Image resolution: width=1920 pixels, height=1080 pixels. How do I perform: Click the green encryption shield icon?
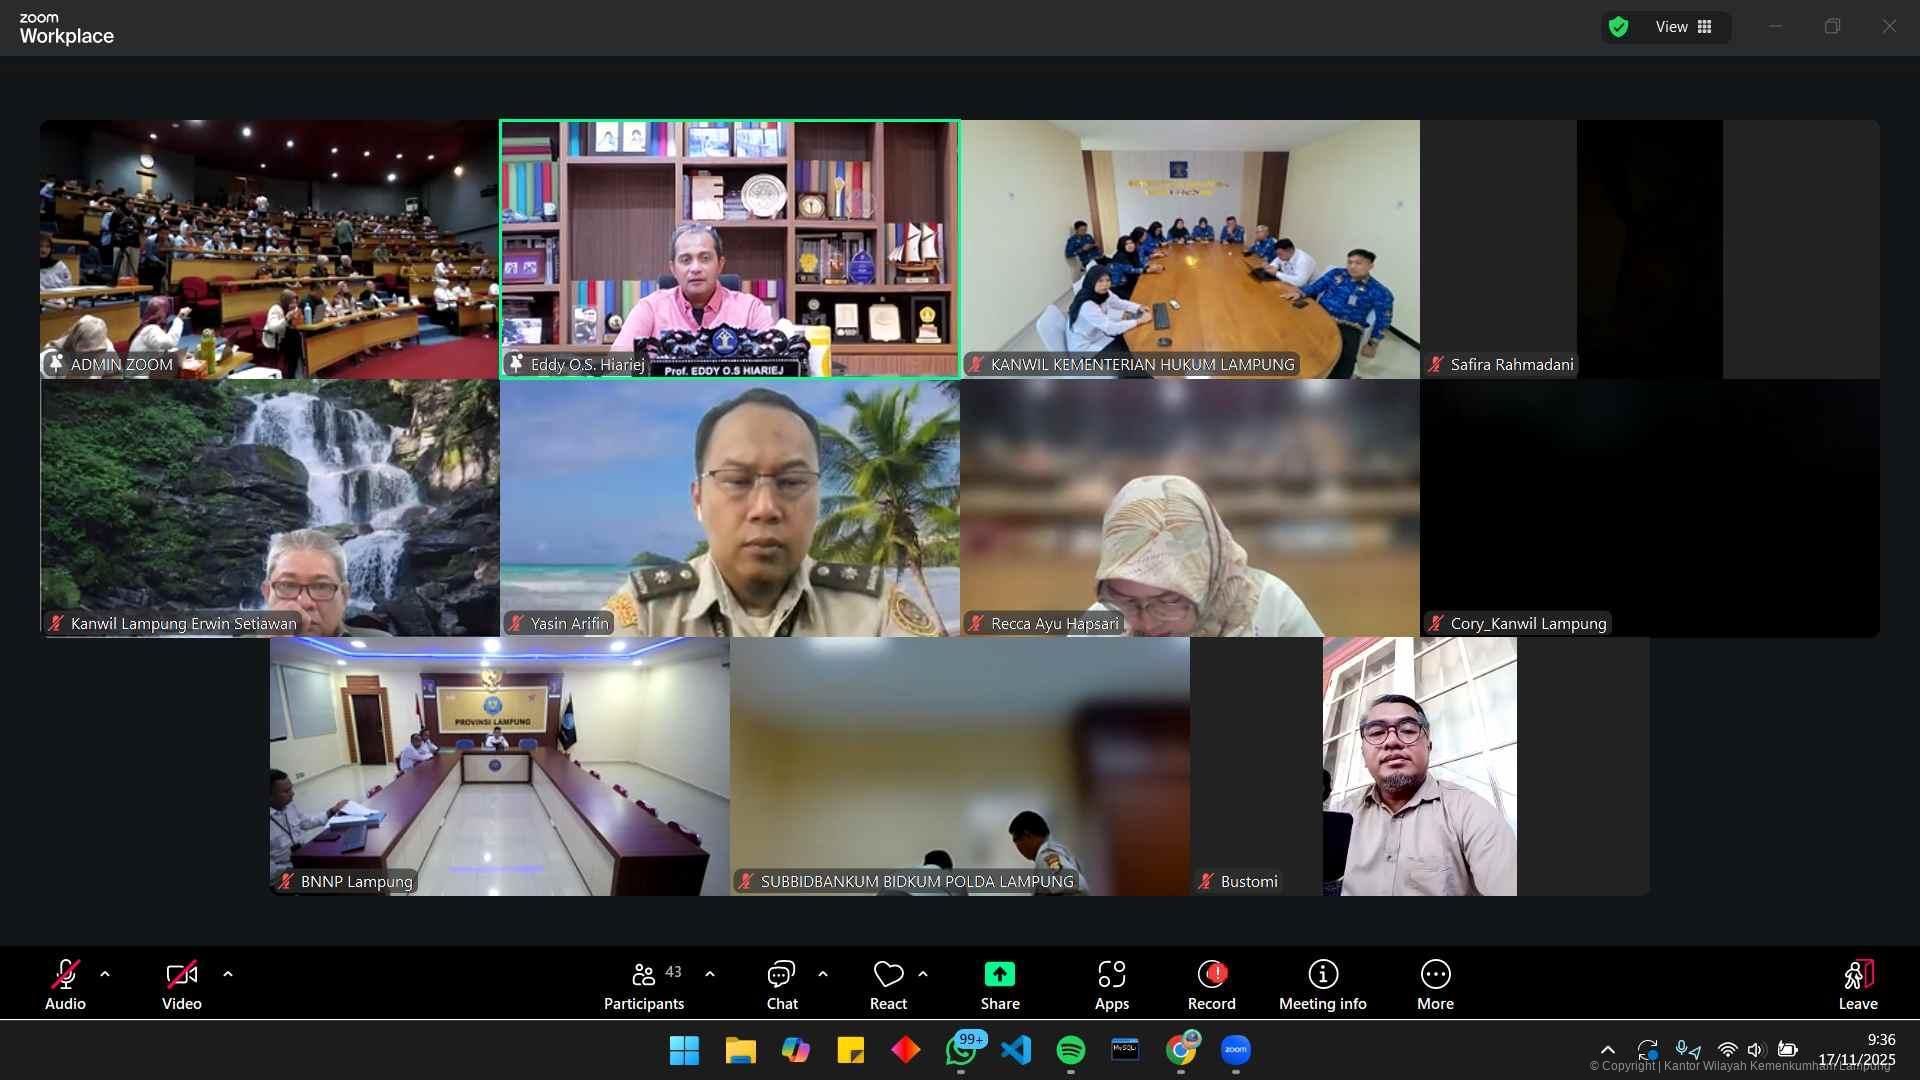pos(1618,27)
